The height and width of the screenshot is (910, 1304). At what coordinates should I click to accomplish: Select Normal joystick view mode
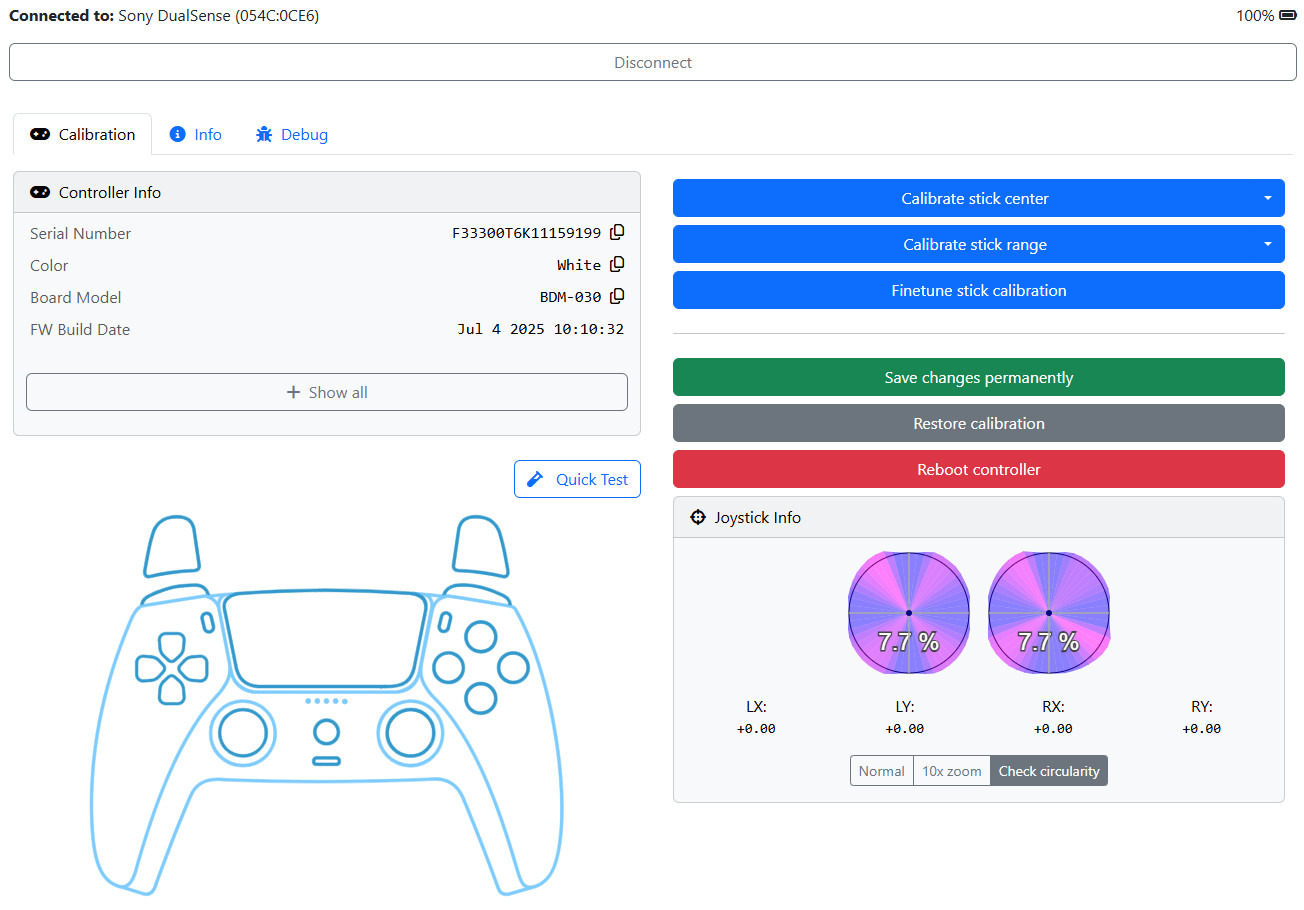click(882, 771)
